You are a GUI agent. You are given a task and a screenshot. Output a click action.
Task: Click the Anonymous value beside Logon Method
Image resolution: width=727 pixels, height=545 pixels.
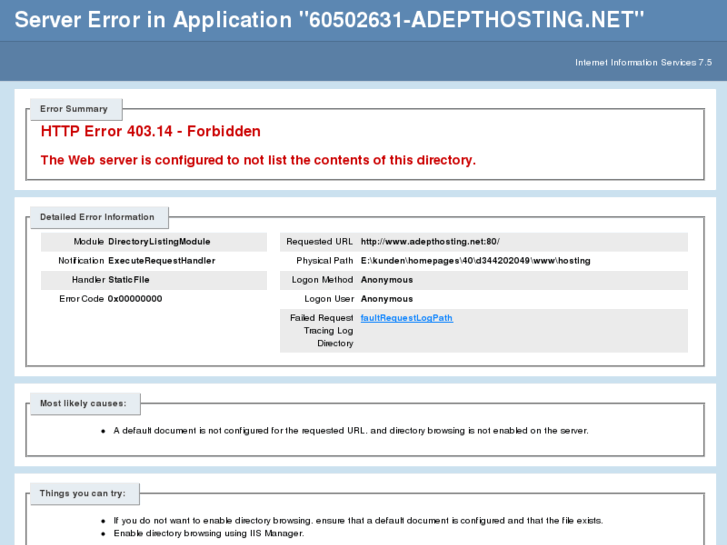pos(387,280)
